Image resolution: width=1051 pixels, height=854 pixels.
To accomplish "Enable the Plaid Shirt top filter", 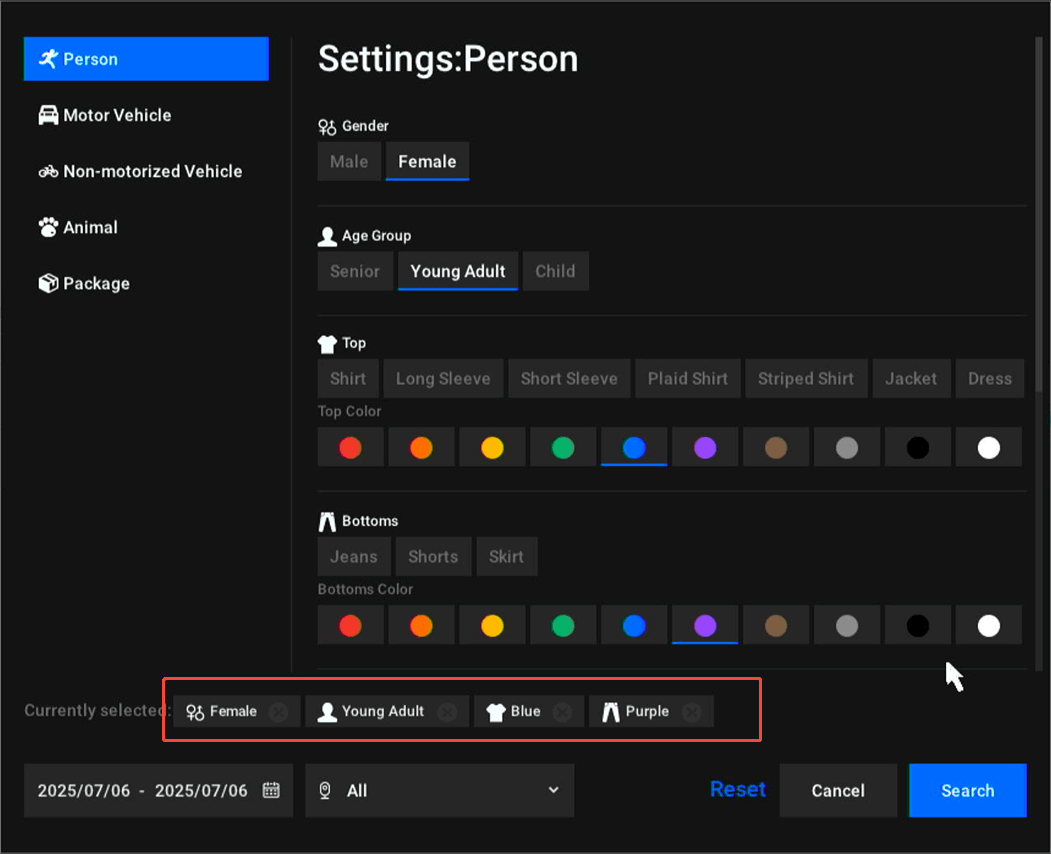I will click(x=687, y=379).
